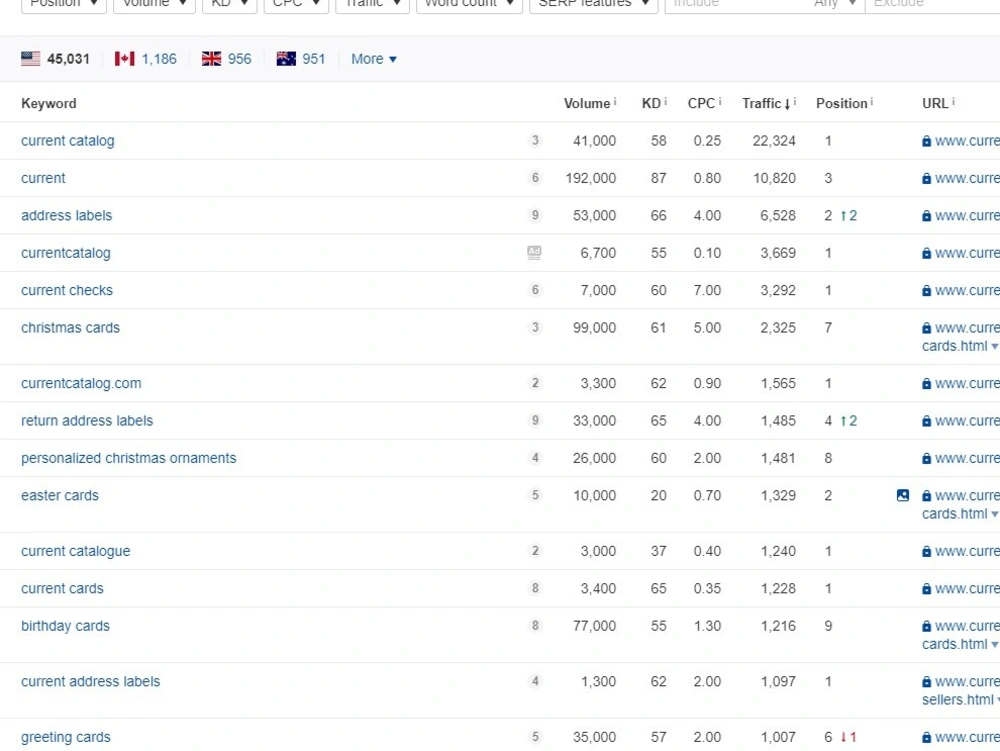The image size is (1000, 751).
Task: Click the CPC column info icon
Action: (x=719, y=101)
